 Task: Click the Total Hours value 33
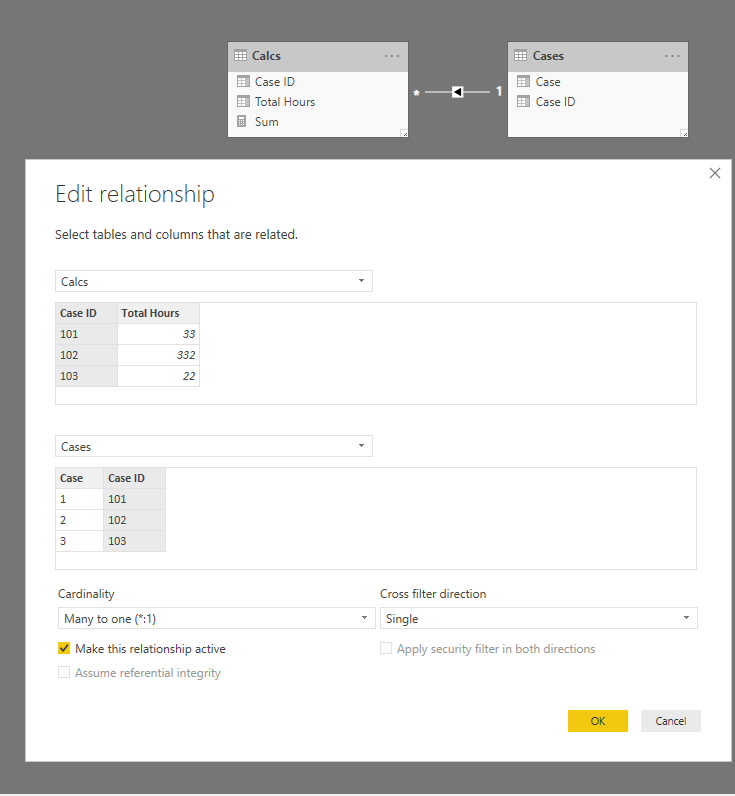coord(158,334)
